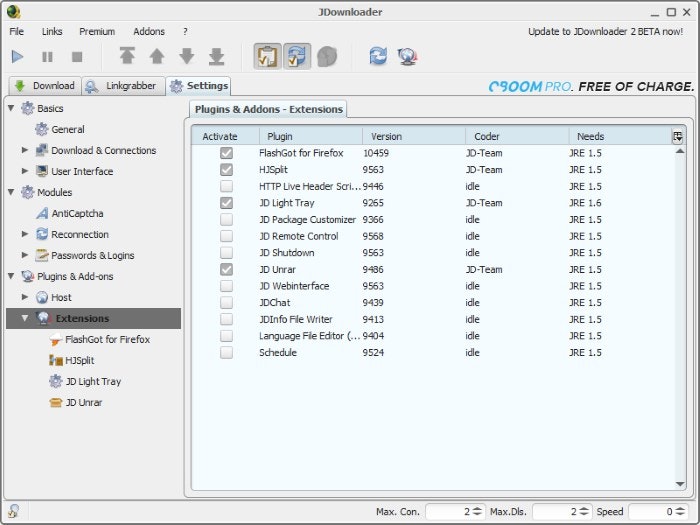This screenshot has width=700, height=525.
Task: Uncheck the JD Light Tray checkbox
Action: tap(226, 203)
